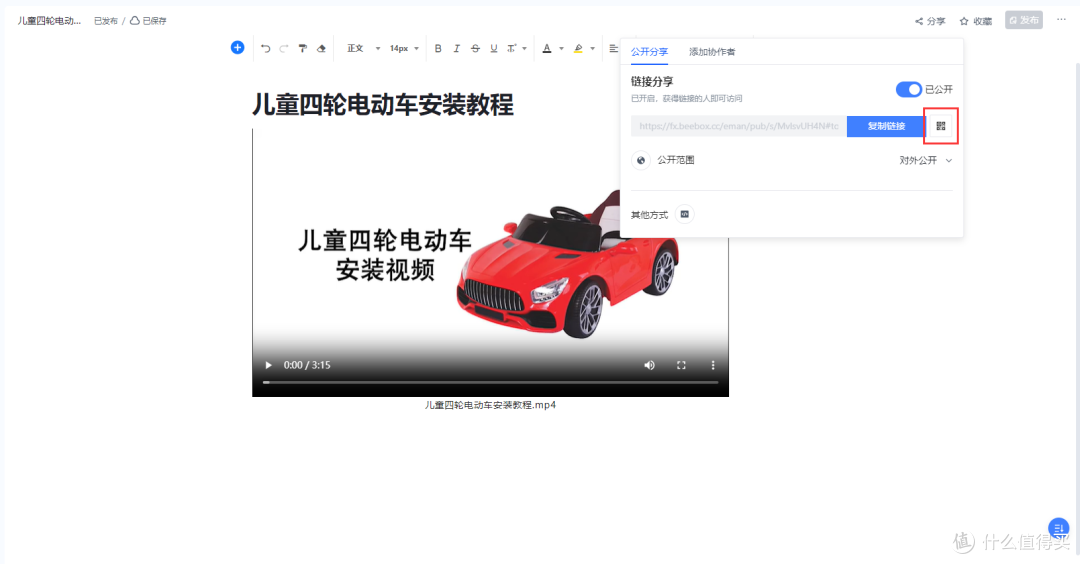1080x564 pixels.
Task: Open the more options ellipsis menu
Action: pos(1061,19)
